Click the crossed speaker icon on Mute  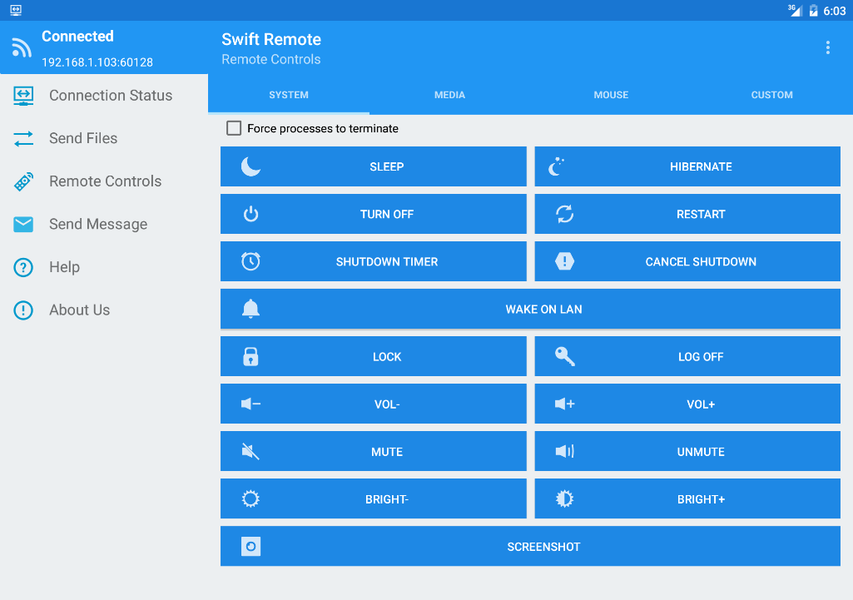(x=250, y=451)
